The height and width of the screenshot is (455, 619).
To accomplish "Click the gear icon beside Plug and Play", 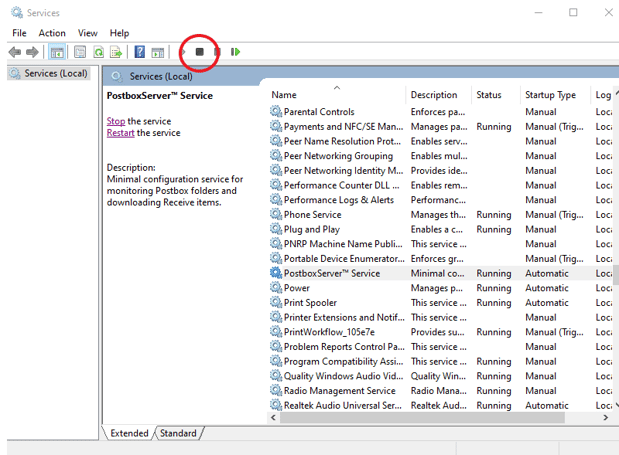I will 276,229.
